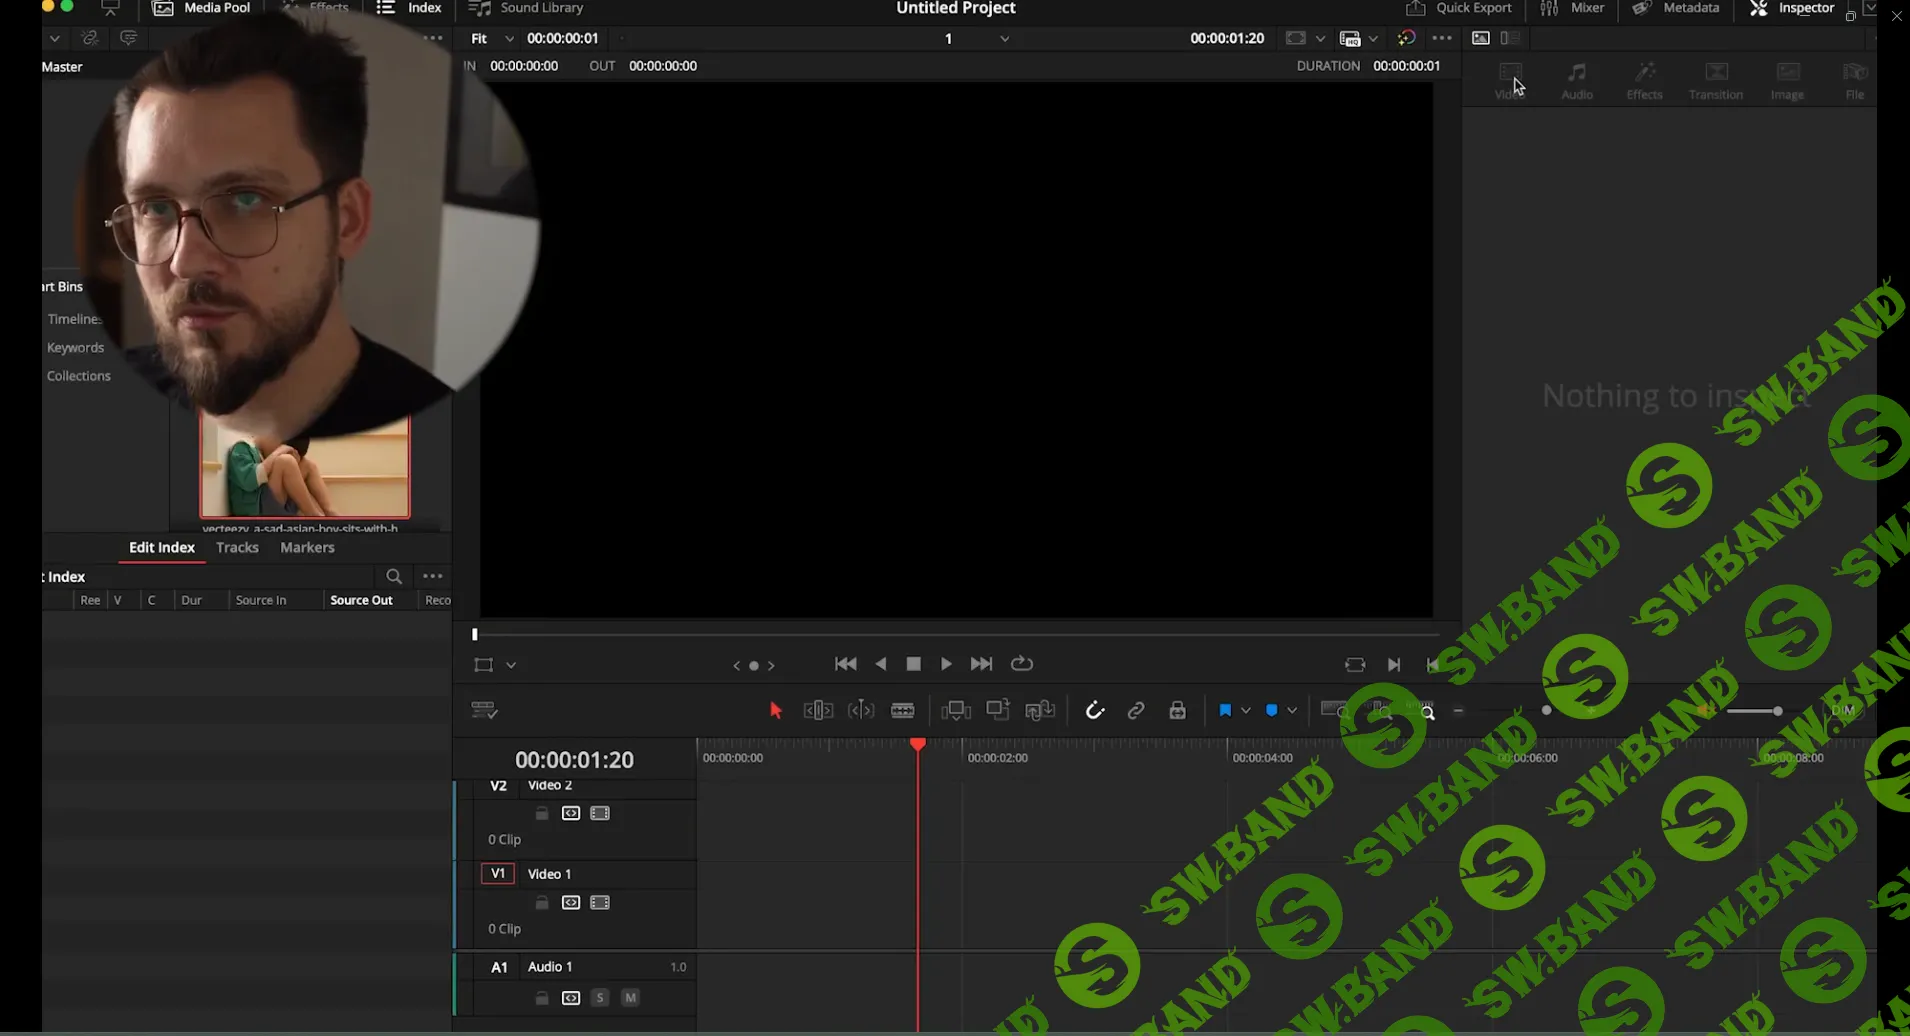Viewport: 1910px width, 1036px height.
Task: Open the Inspector Image tab
Action: click(1787, 81)
